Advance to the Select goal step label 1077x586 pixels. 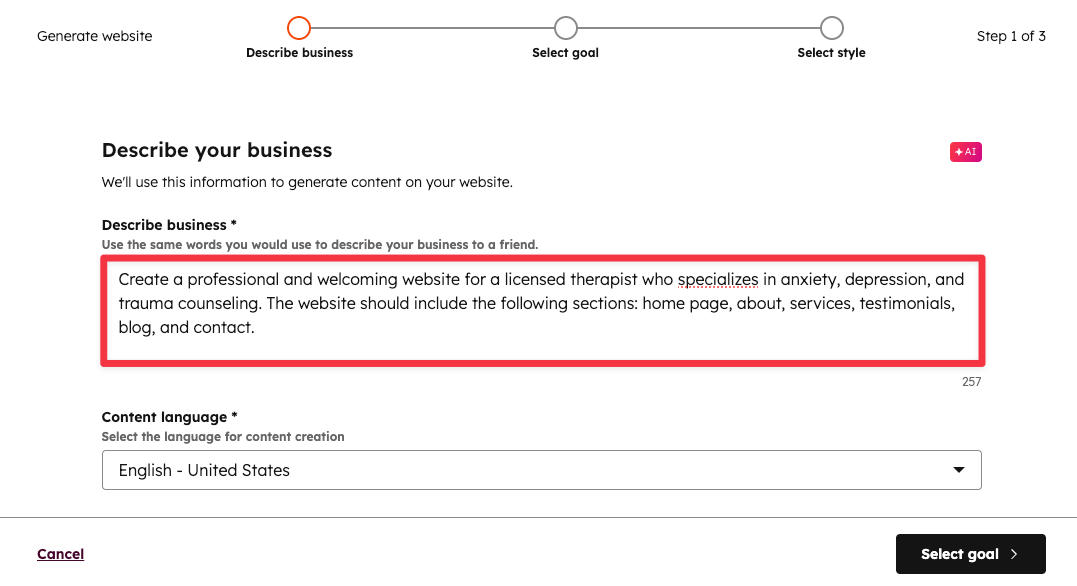[565, 52]
